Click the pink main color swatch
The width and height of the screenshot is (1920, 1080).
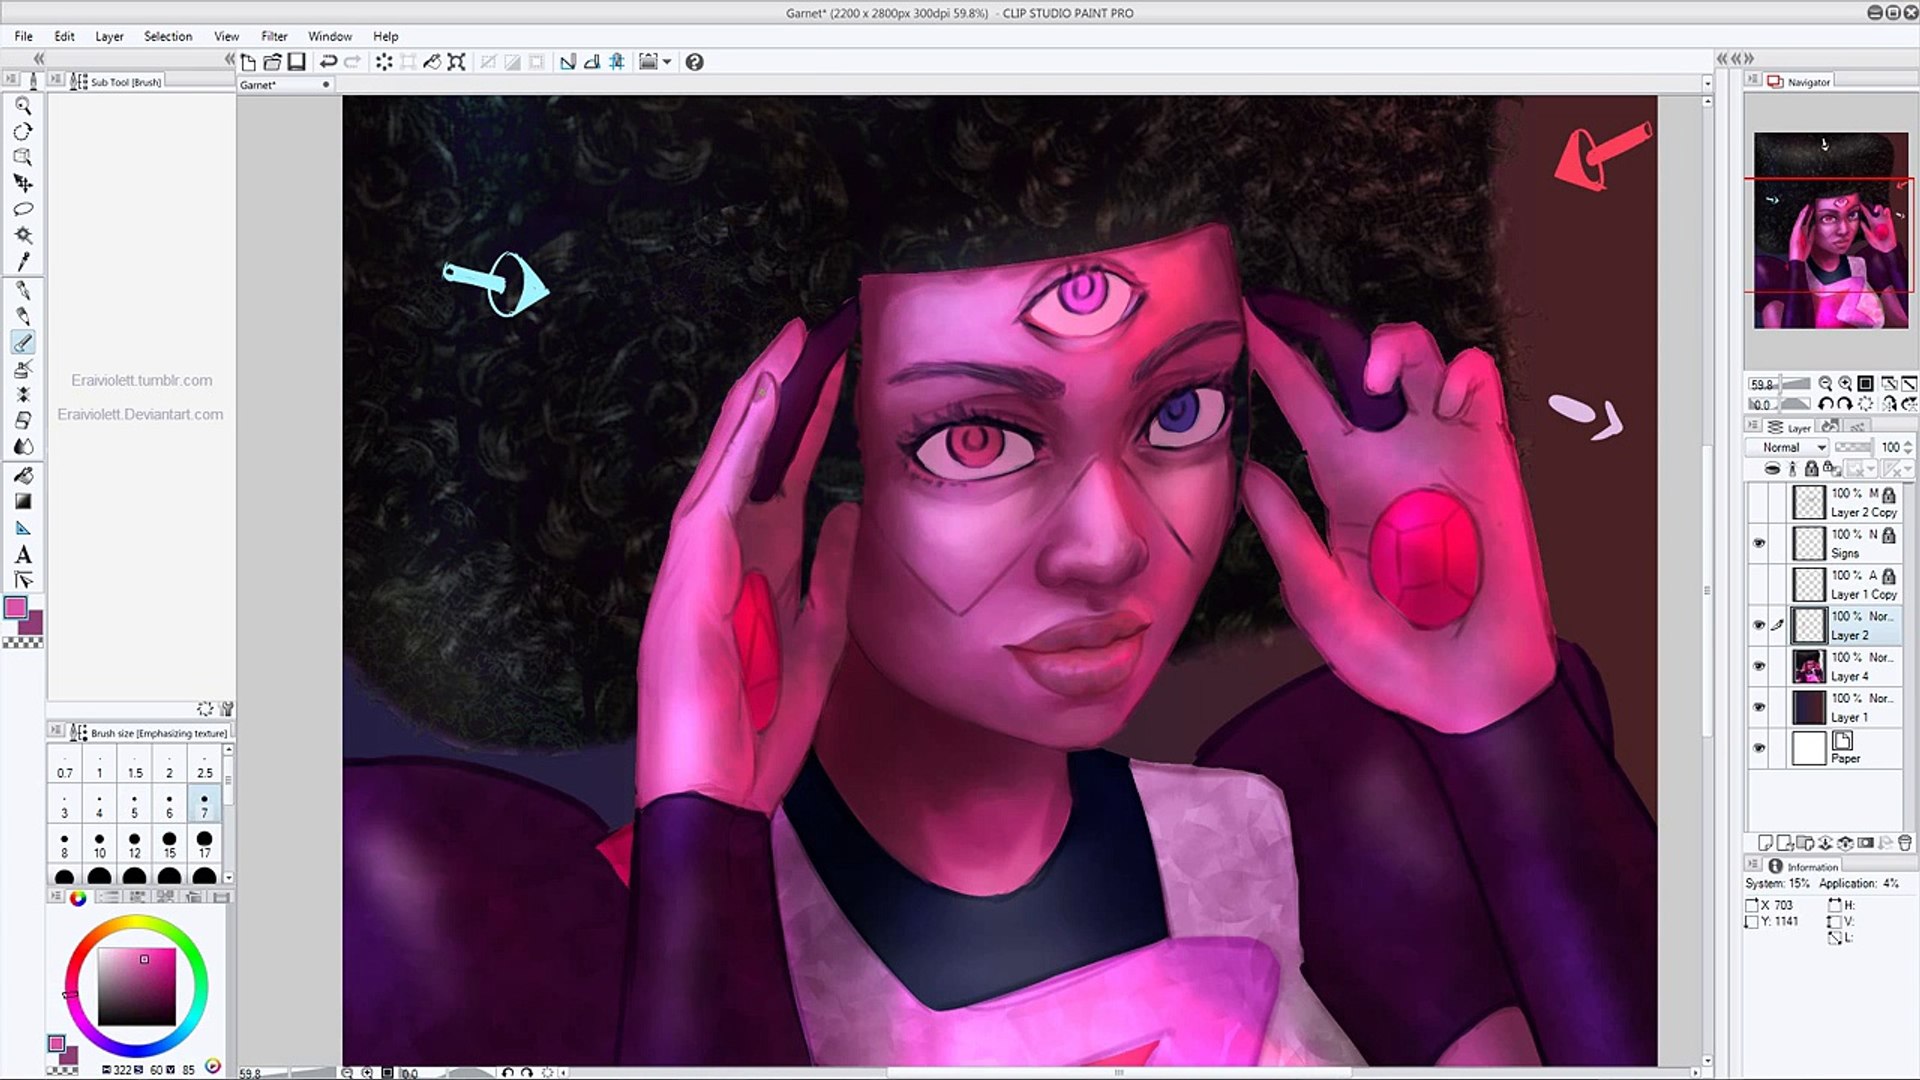[16, 608]
